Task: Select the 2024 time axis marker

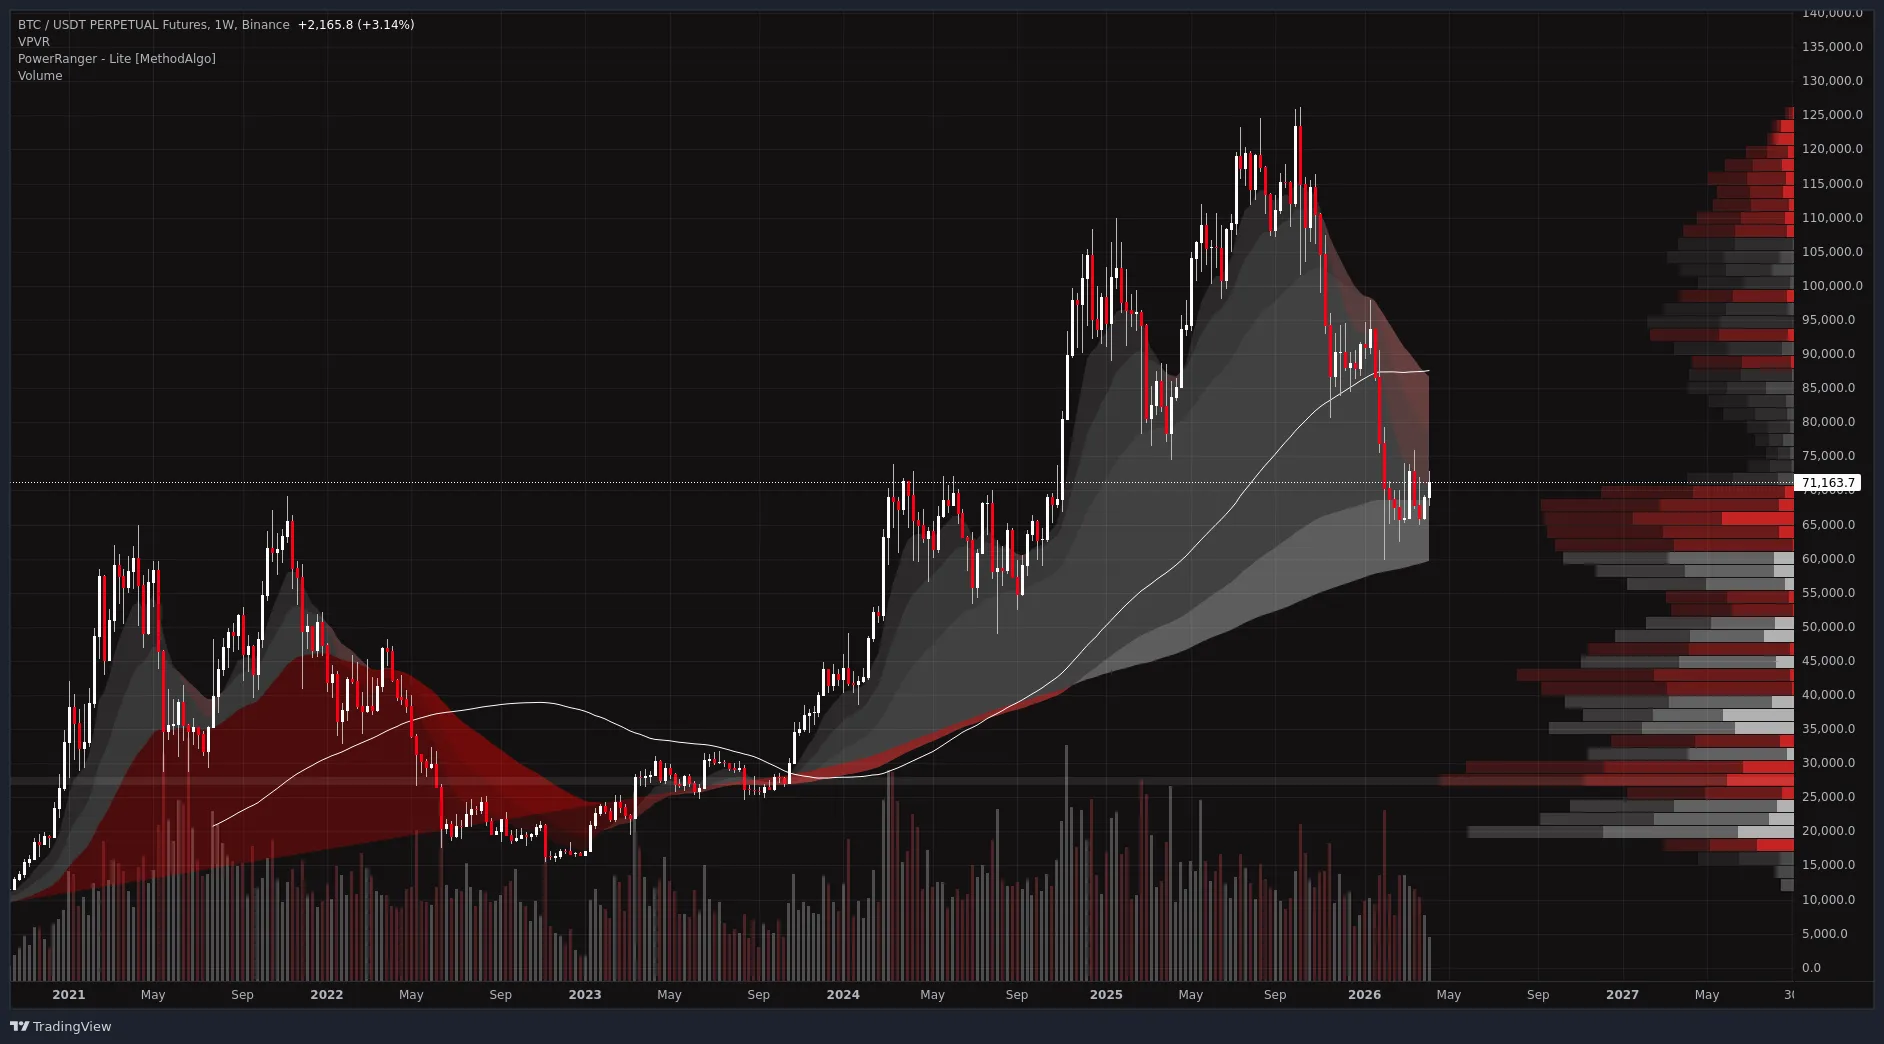Action: coord(842,995)
